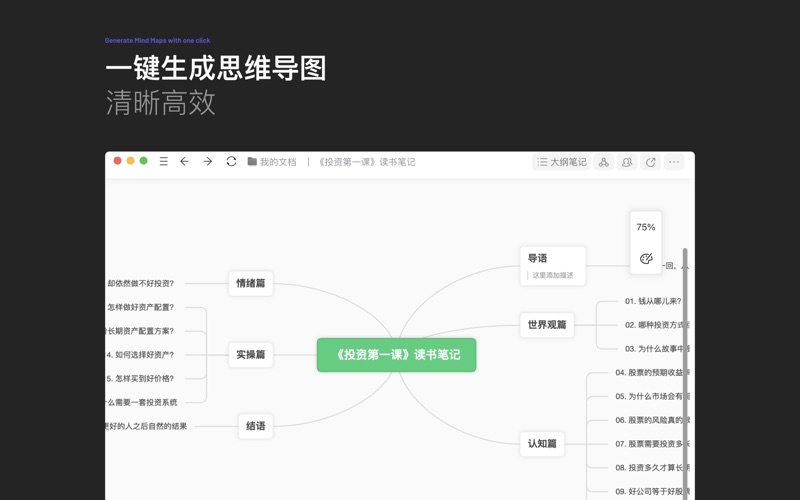This screenshot has height=500, width=800.
Task: Open the 75% zoom level control
Action: pyautogui.click(x=646, y=227)
